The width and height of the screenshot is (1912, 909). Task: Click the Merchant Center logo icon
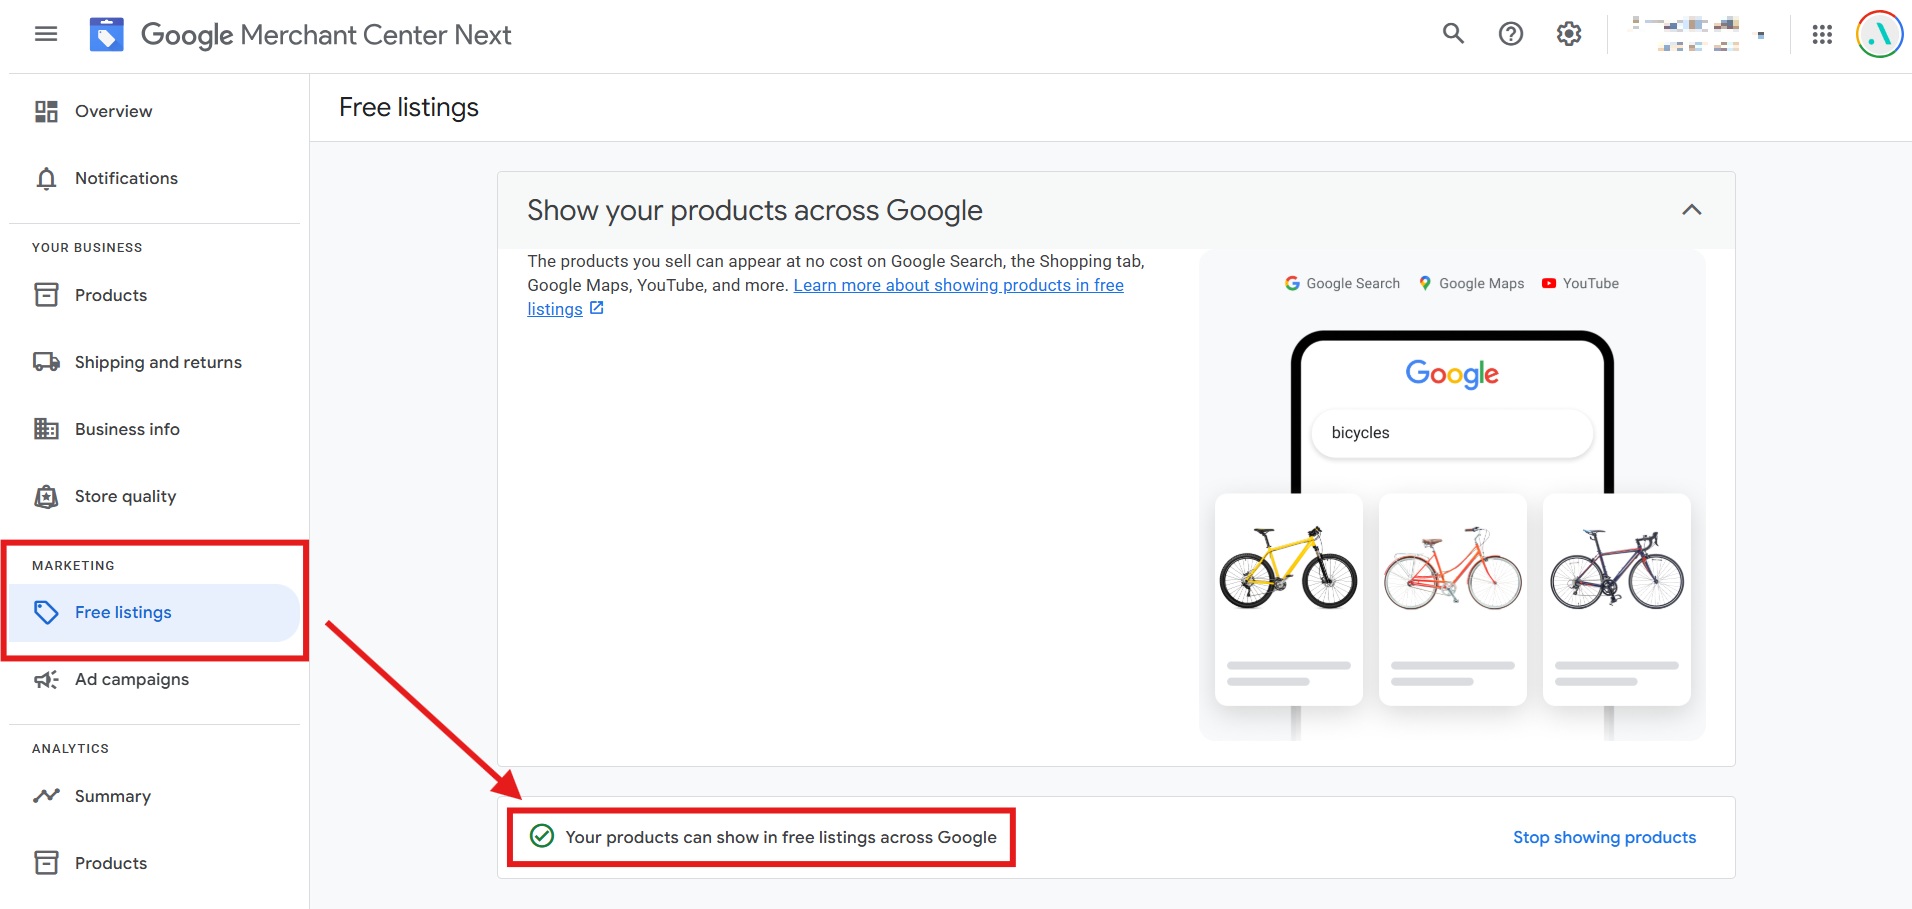(x=107, y=34)
